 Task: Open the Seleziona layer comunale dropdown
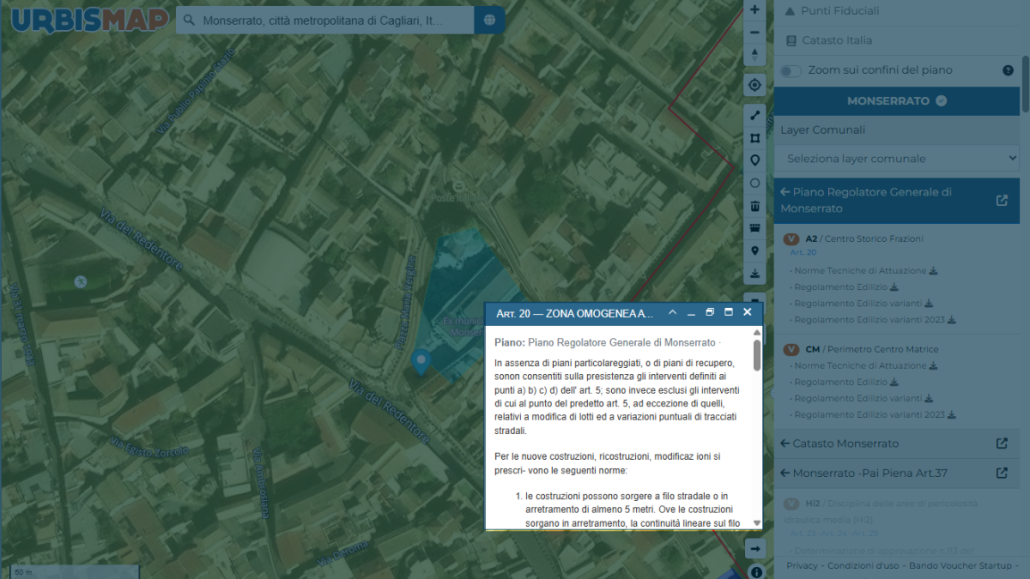[897, 158]
